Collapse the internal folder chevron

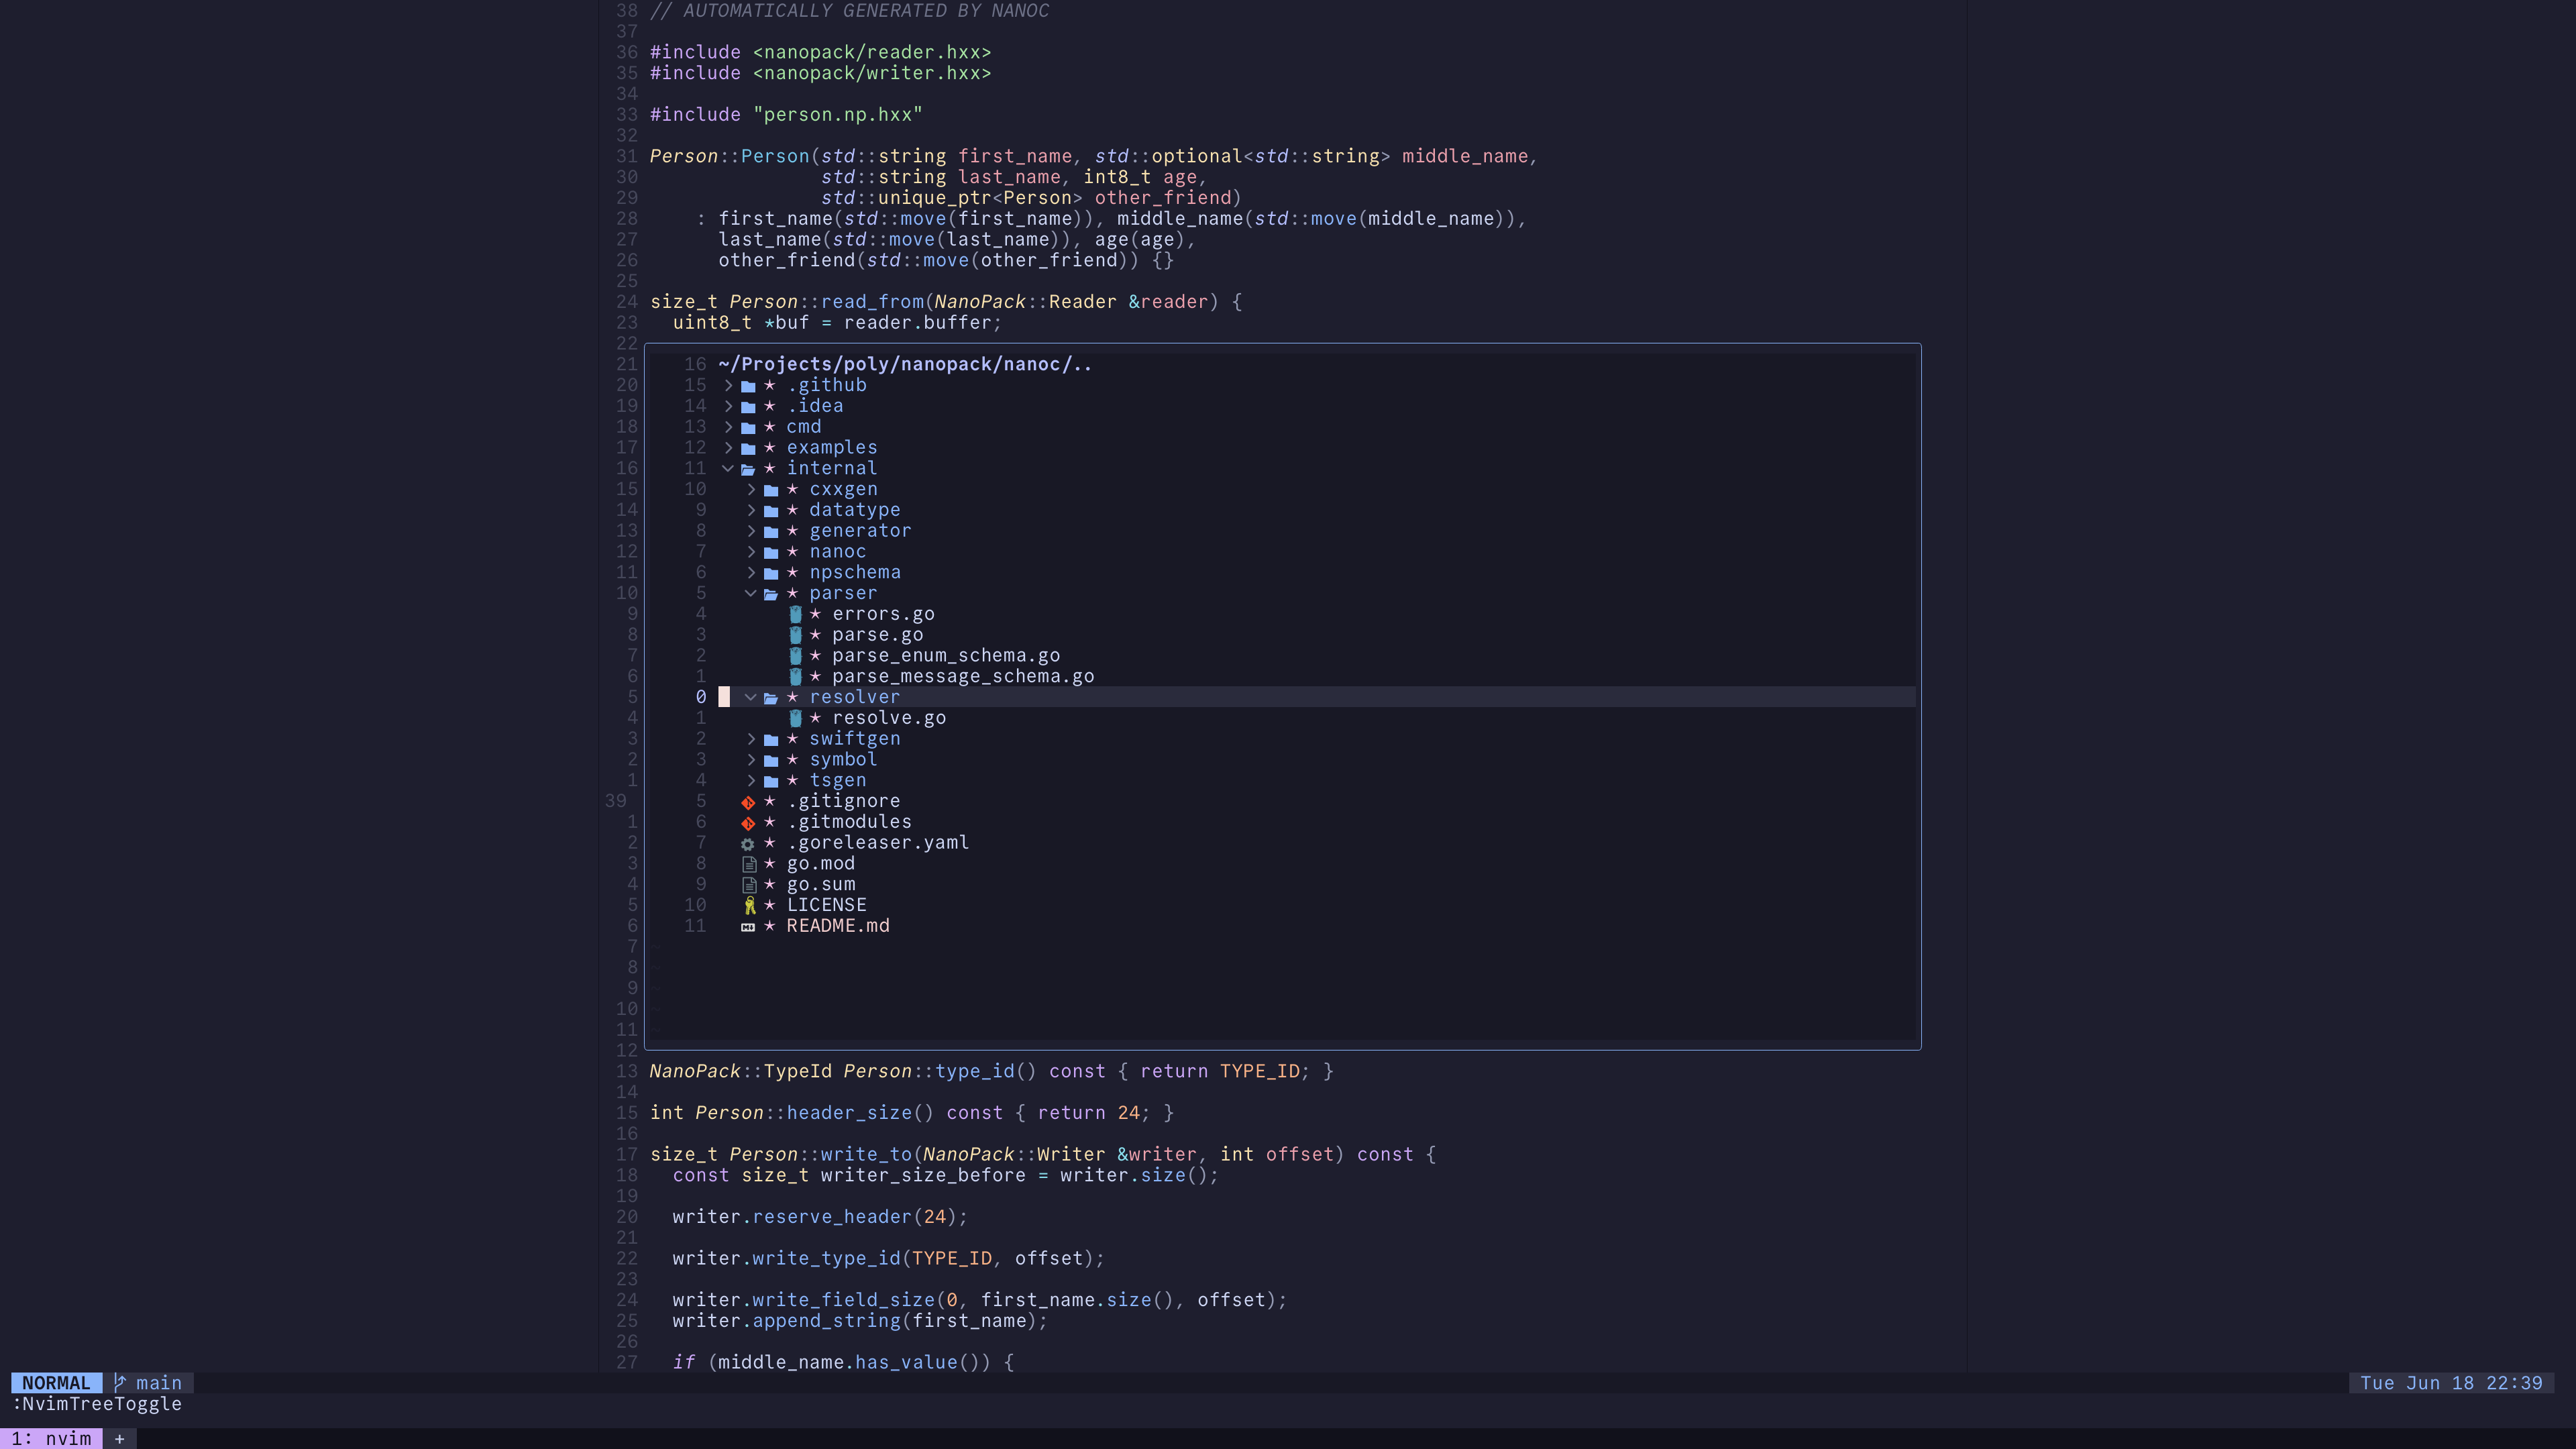click(x=728, y=468)
